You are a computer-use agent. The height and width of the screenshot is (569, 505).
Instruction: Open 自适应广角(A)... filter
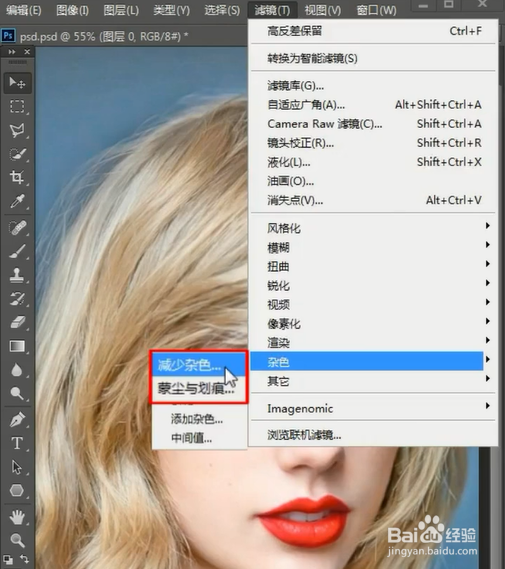pyautogui.click(x=374, y=105)
